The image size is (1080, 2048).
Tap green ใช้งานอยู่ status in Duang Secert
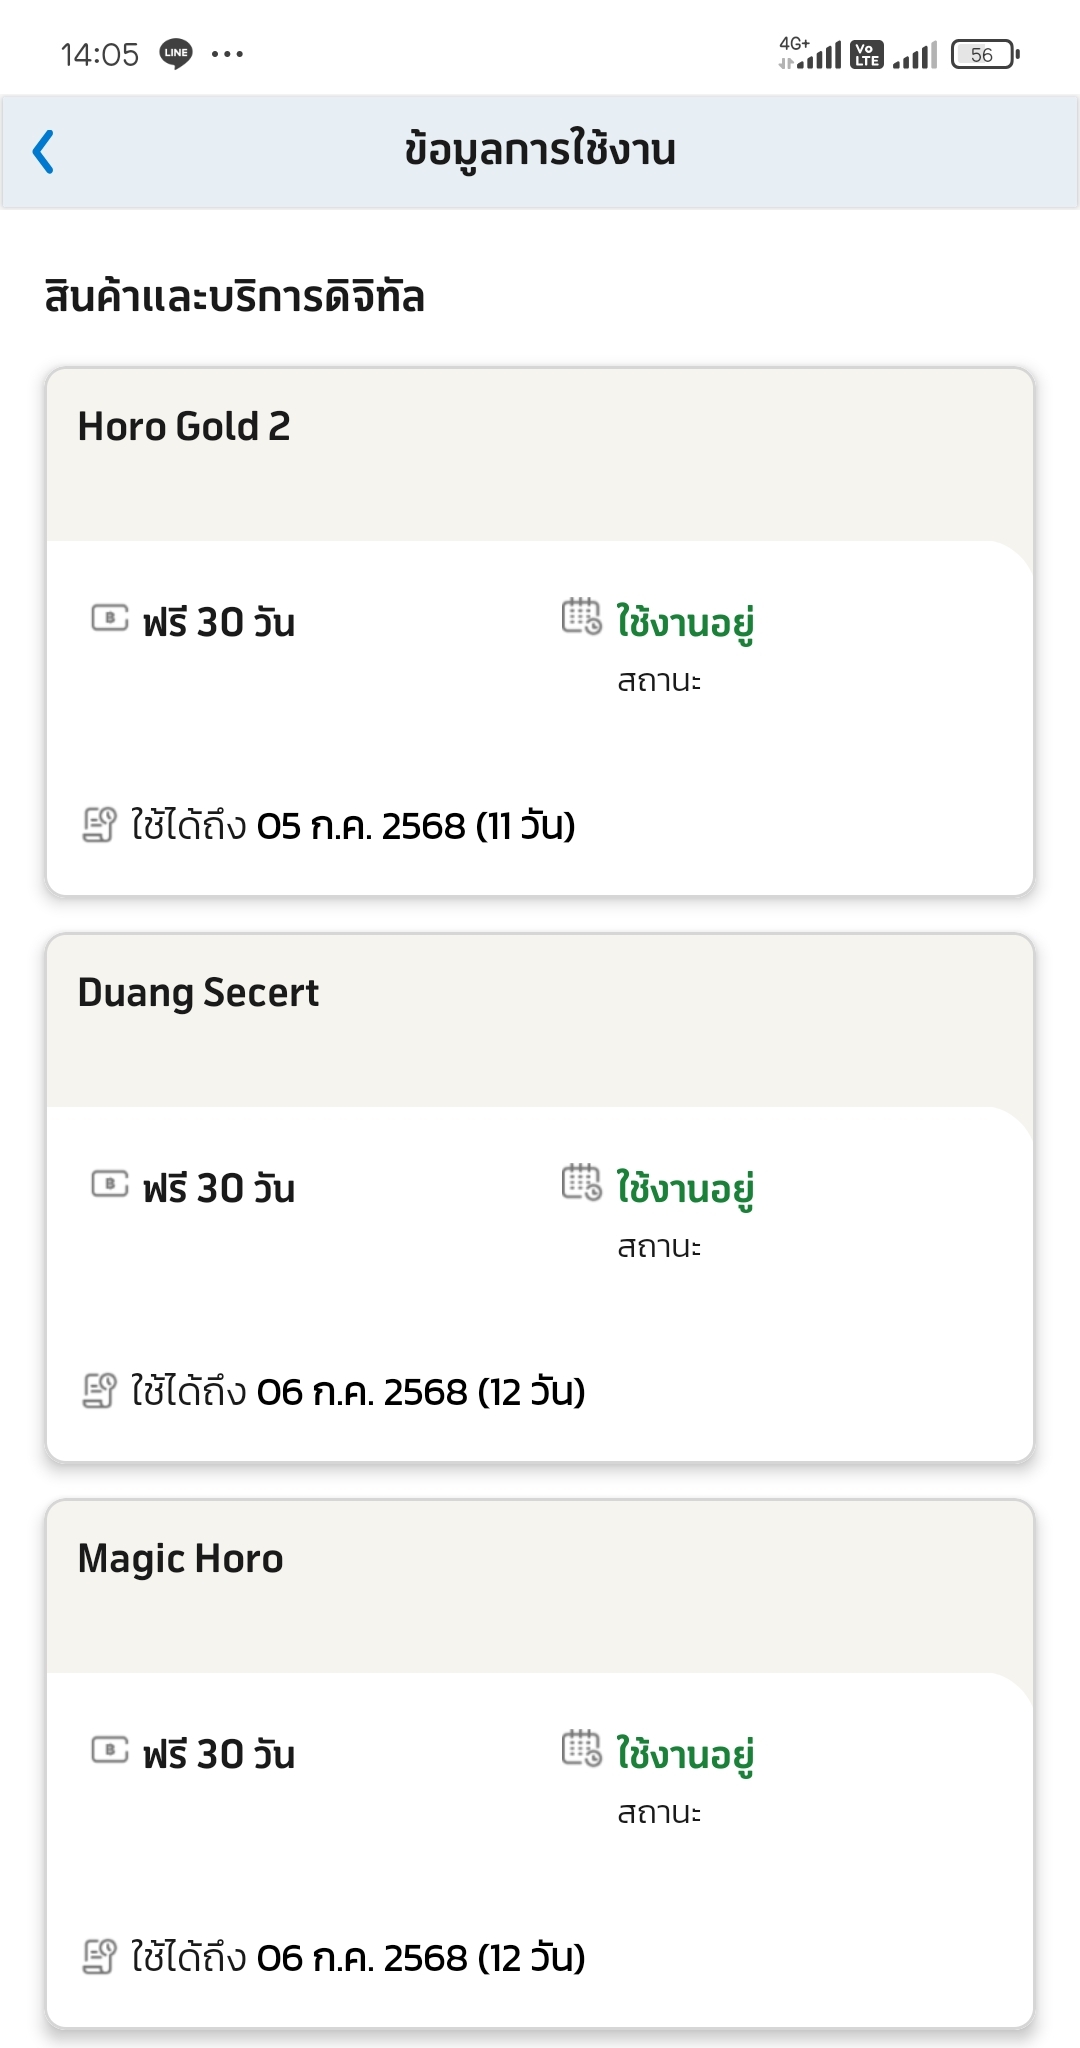click(685, 1188)
